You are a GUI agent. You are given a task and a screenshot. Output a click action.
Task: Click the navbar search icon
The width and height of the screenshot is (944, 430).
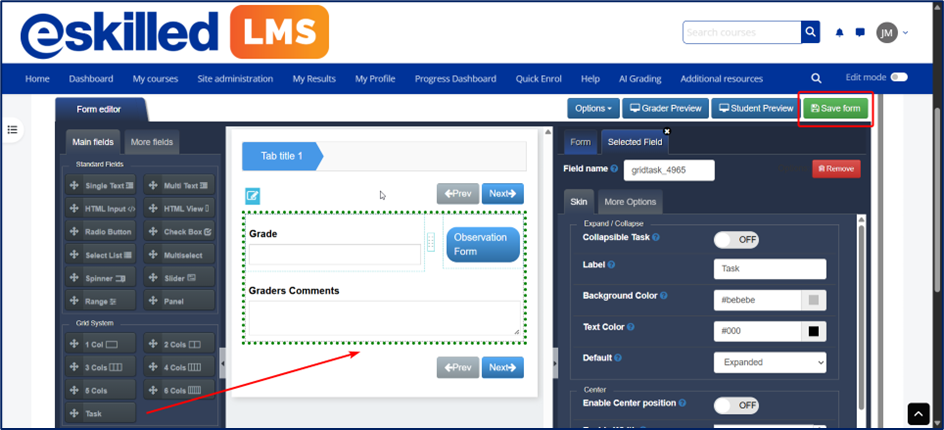(817, 78)
